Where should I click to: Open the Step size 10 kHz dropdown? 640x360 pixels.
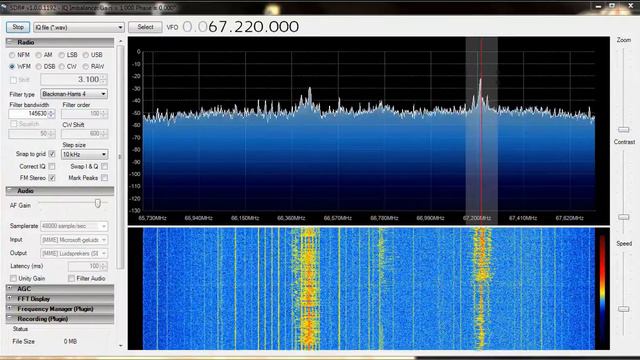point(84,154)
